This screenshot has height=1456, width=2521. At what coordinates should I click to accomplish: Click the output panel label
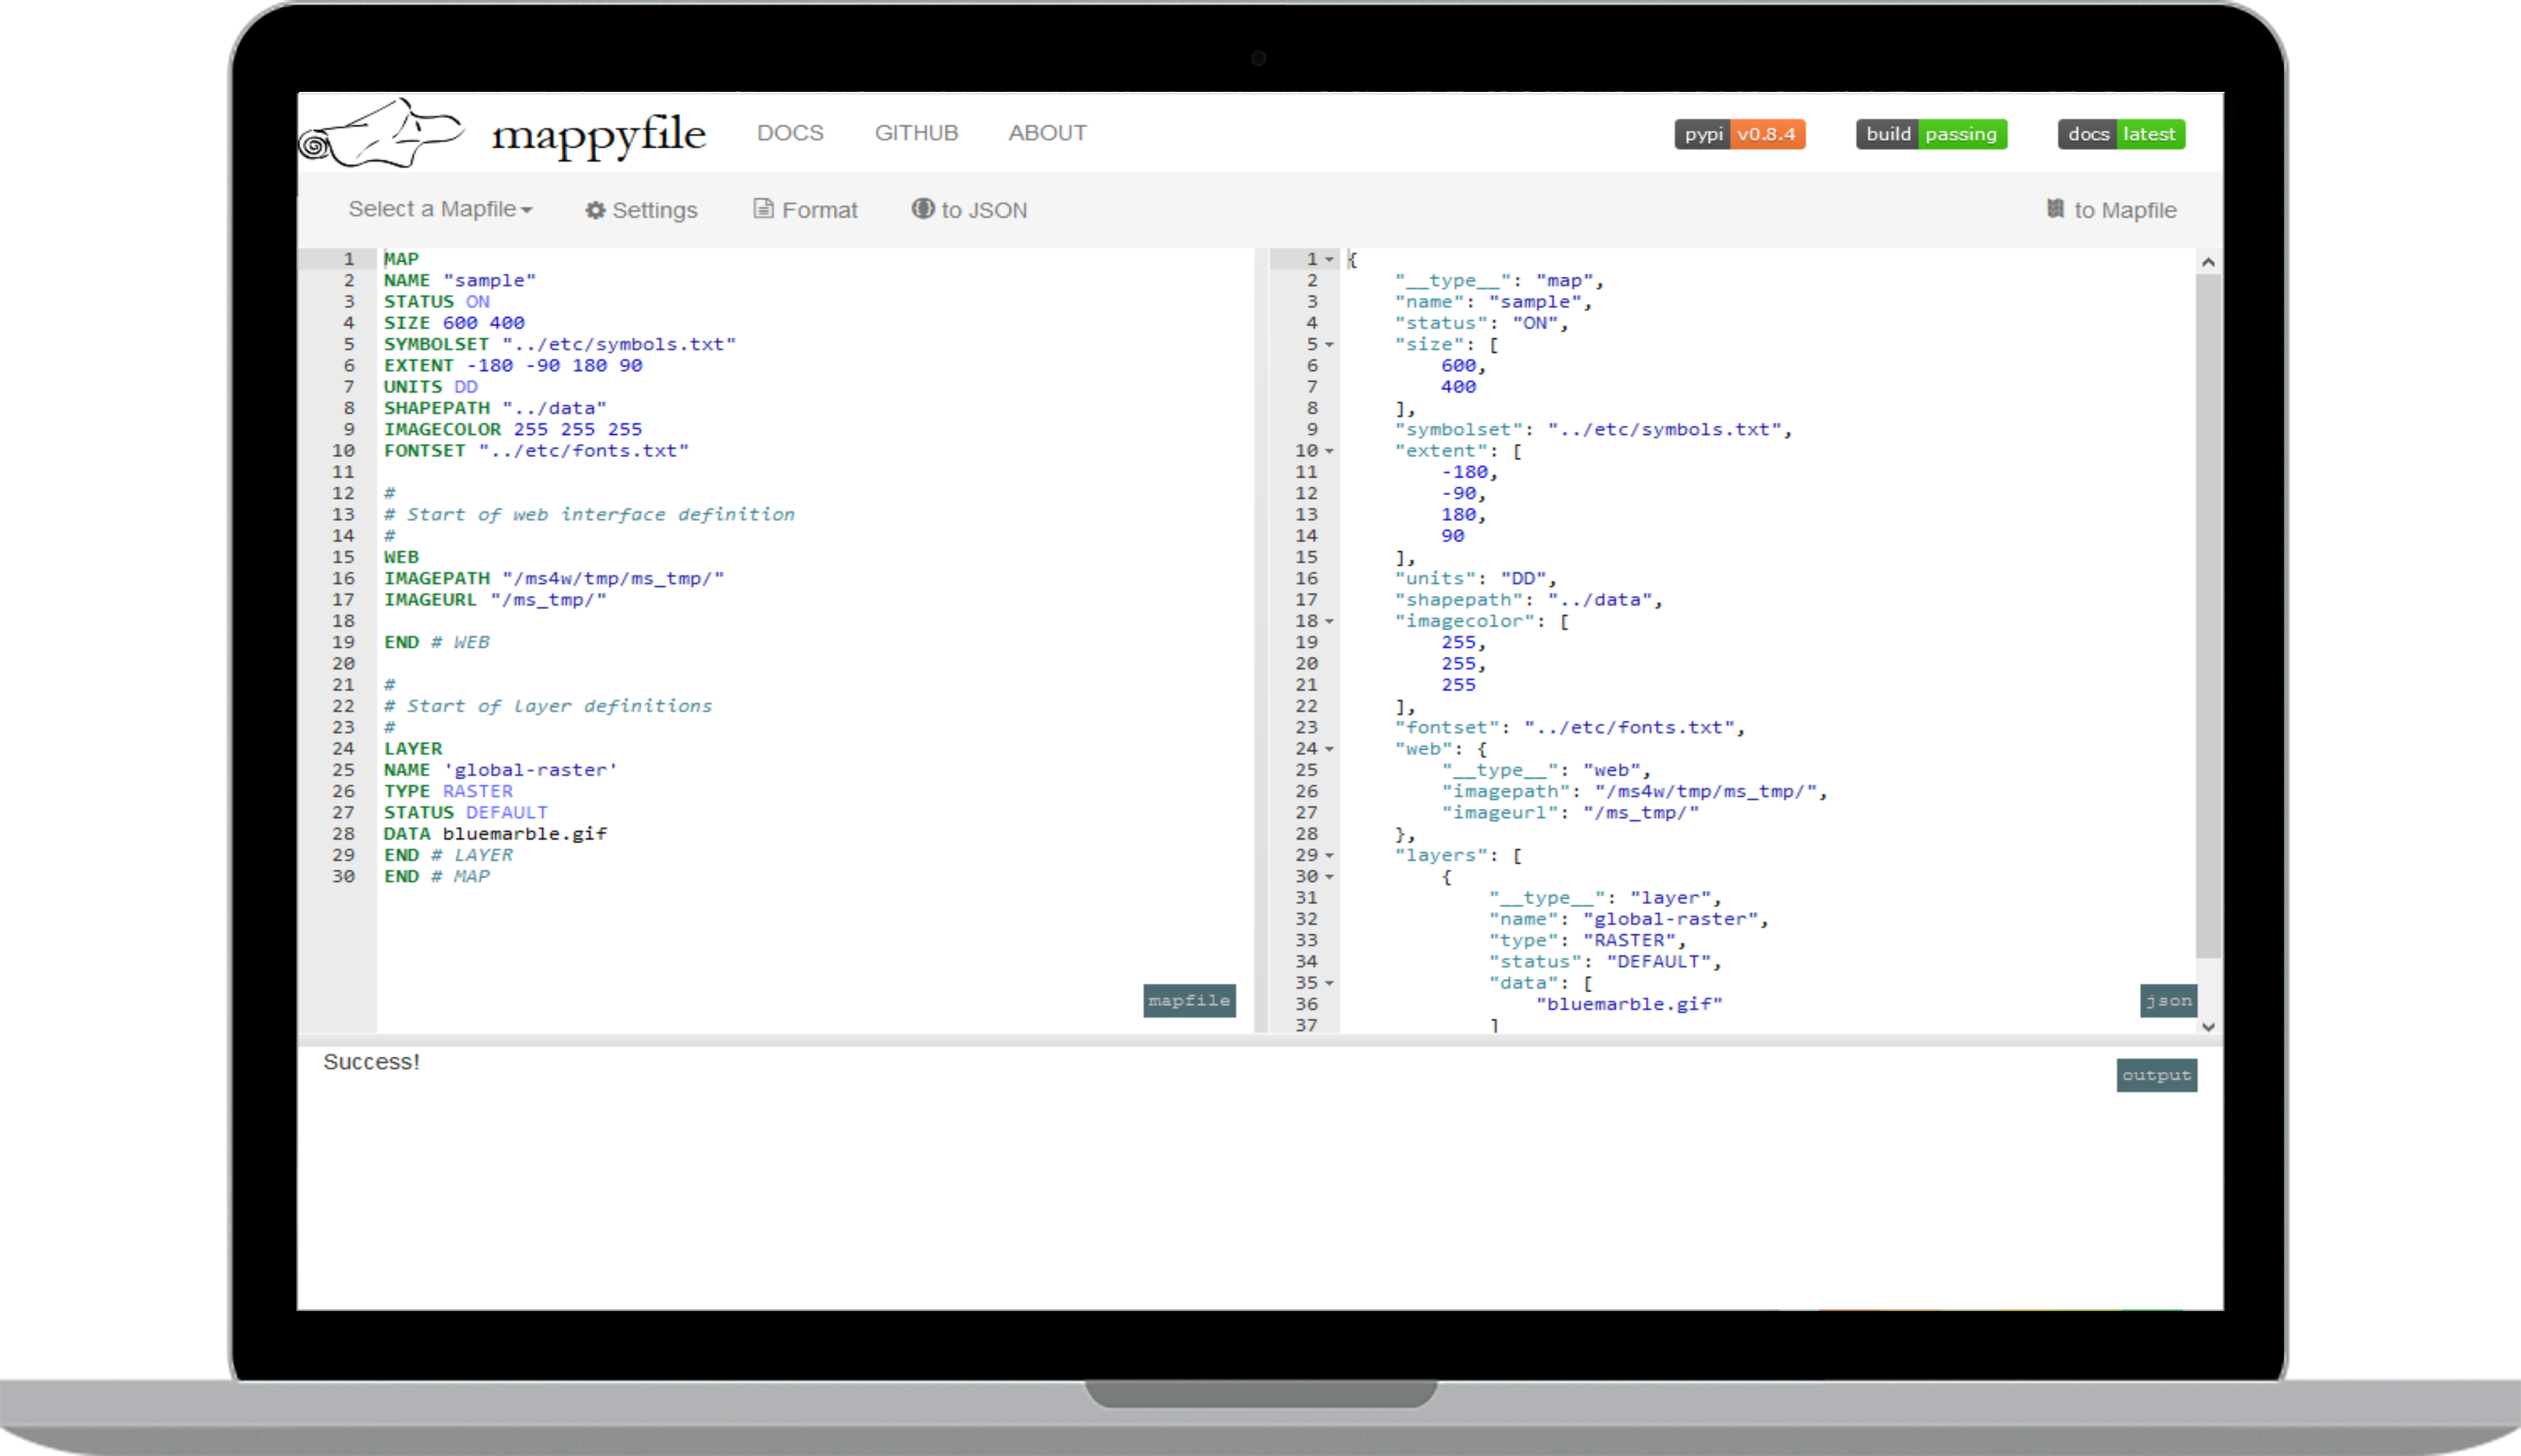point(2156,1076)
